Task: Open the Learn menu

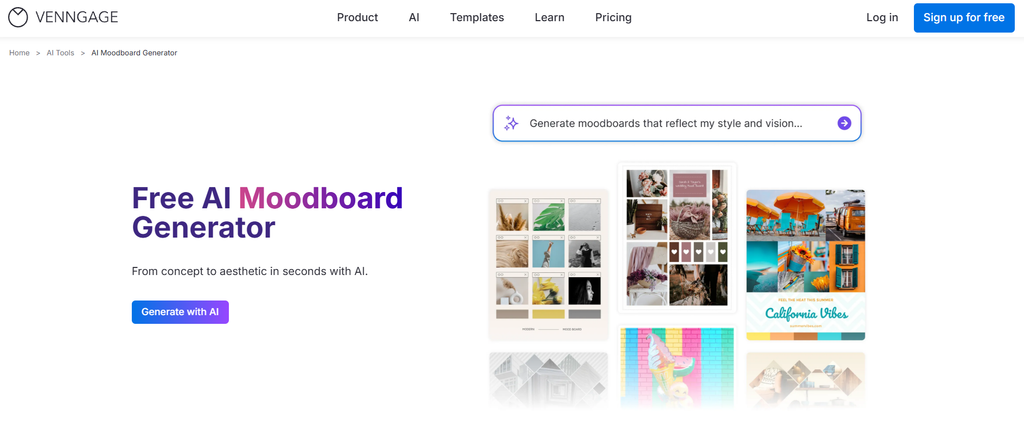Action: point(549,18)
